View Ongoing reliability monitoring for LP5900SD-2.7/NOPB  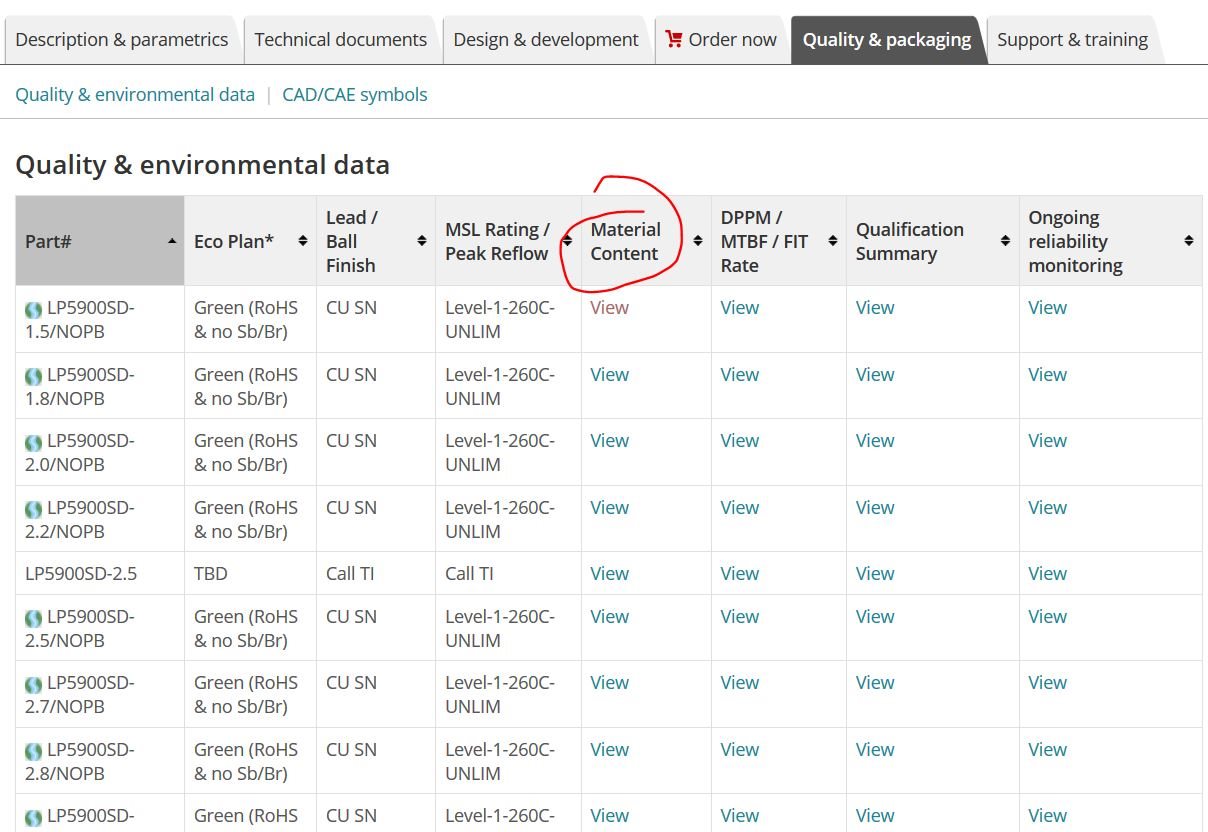pyautogui.click(x=1048, y=683)
